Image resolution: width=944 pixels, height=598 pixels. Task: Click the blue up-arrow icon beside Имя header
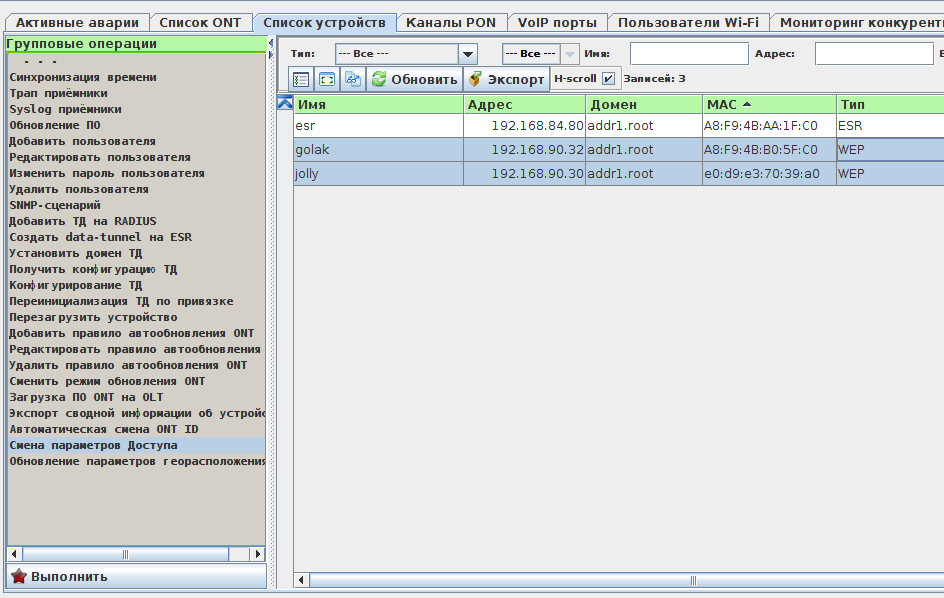pyautogui.click(x=285, y=103)
